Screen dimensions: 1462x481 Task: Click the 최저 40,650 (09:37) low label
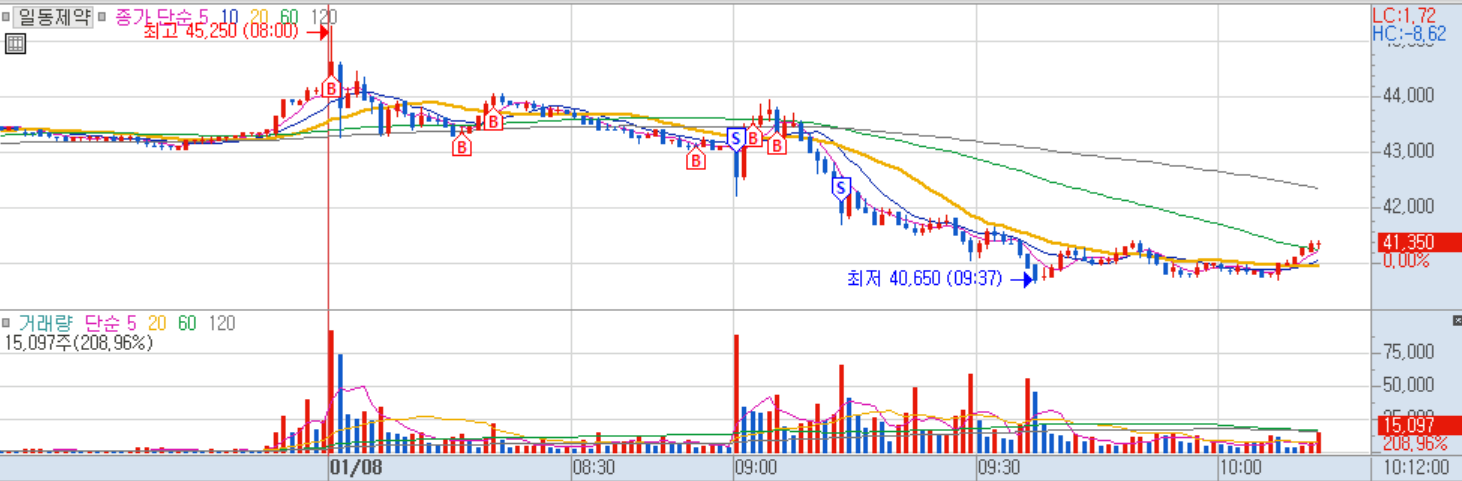tap(924, 279)
